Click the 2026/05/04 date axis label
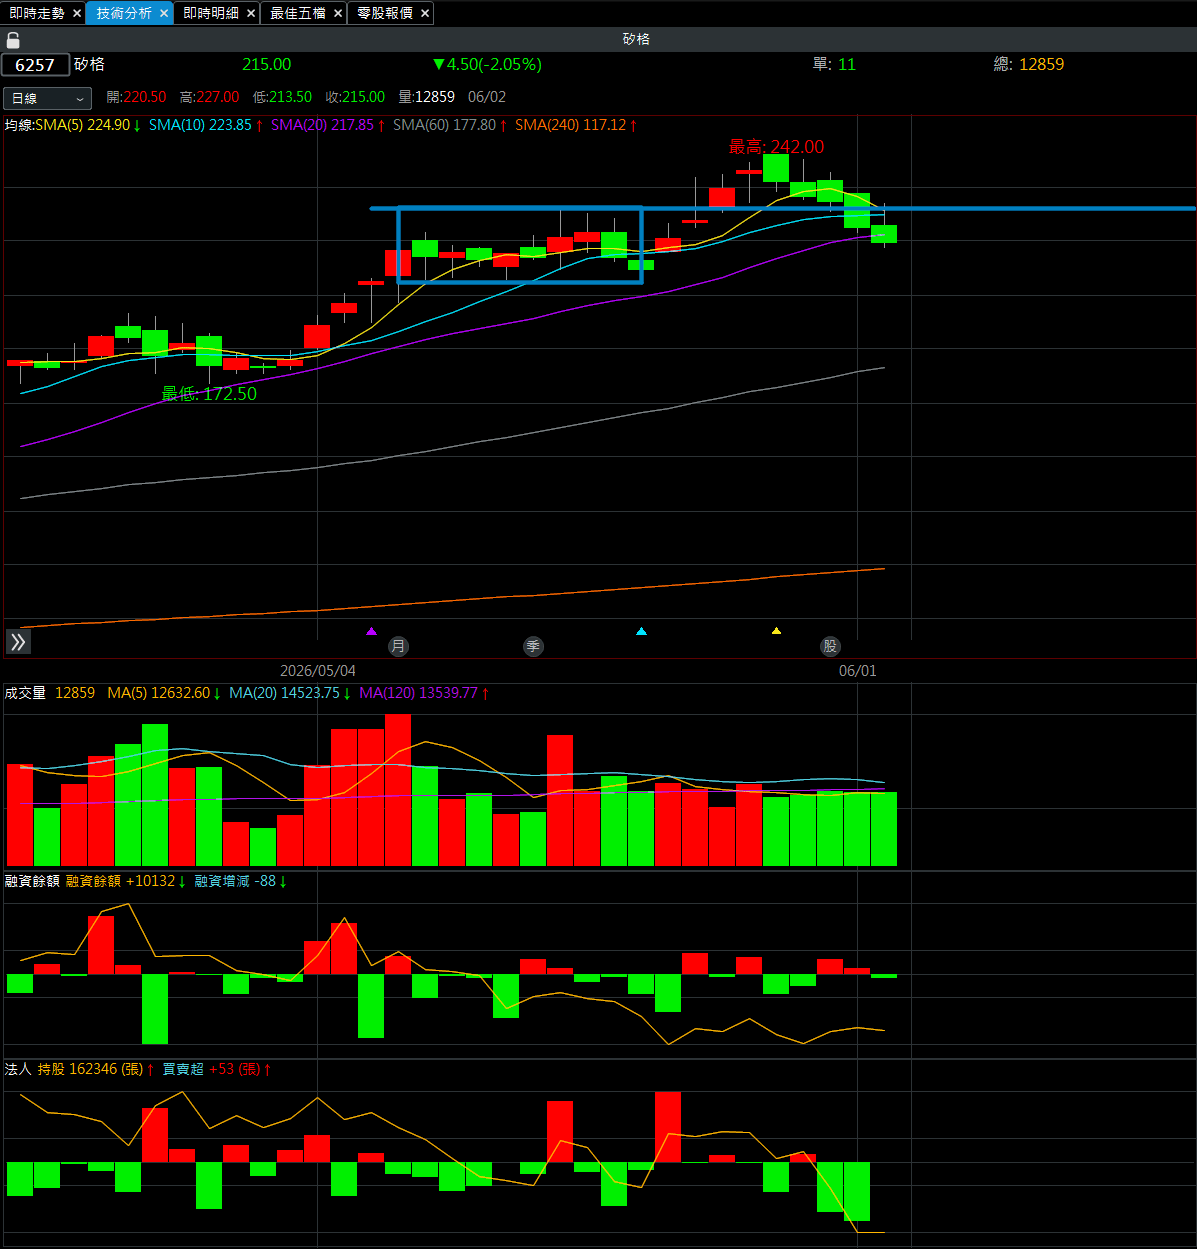 click(x=318, y=671)
